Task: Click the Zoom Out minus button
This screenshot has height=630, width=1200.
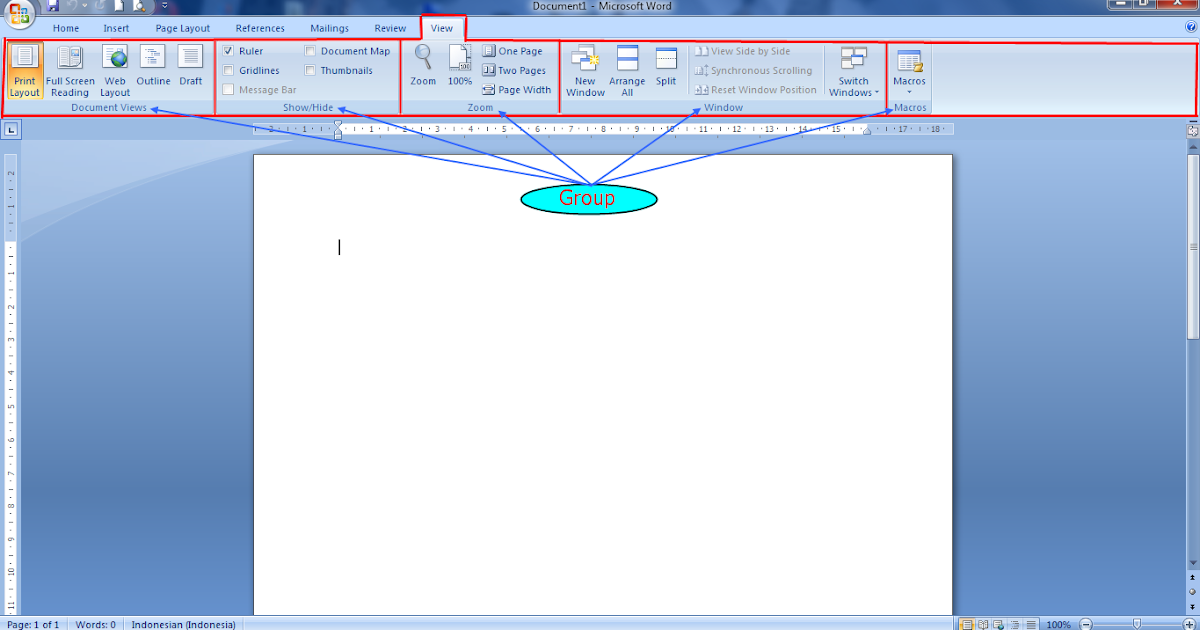Action: 1086,624
